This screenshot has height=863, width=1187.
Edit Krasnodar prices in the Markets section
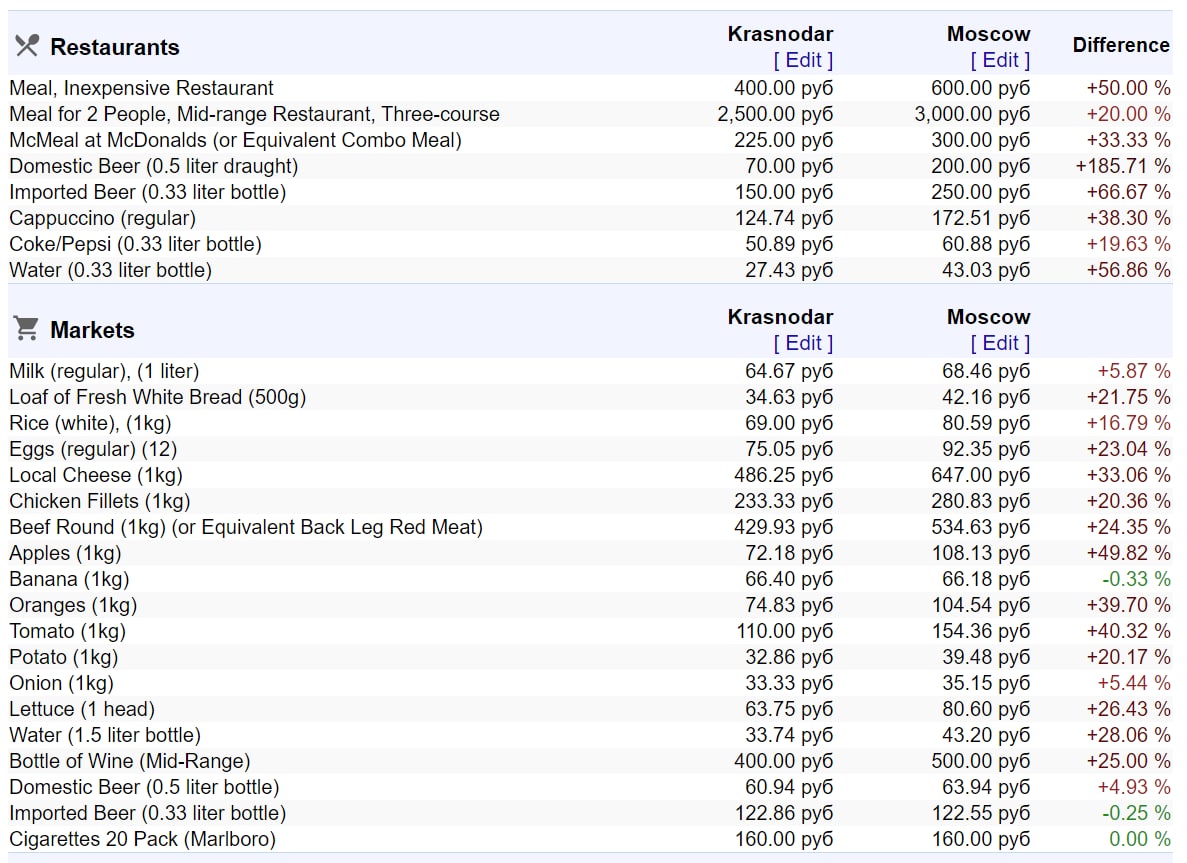pos(802,344)
